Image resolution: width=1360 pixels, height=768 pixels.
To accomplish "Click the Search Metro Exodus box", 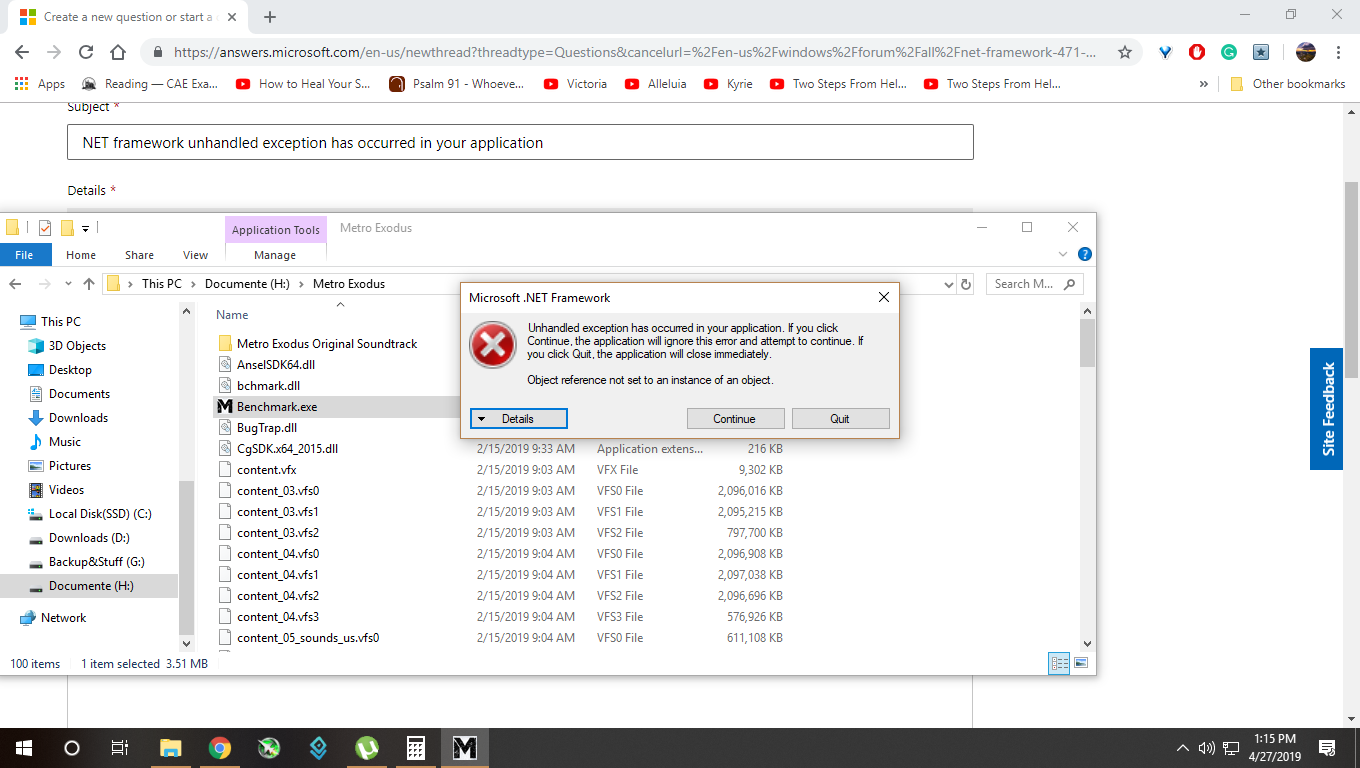I will pos(1034,284).
